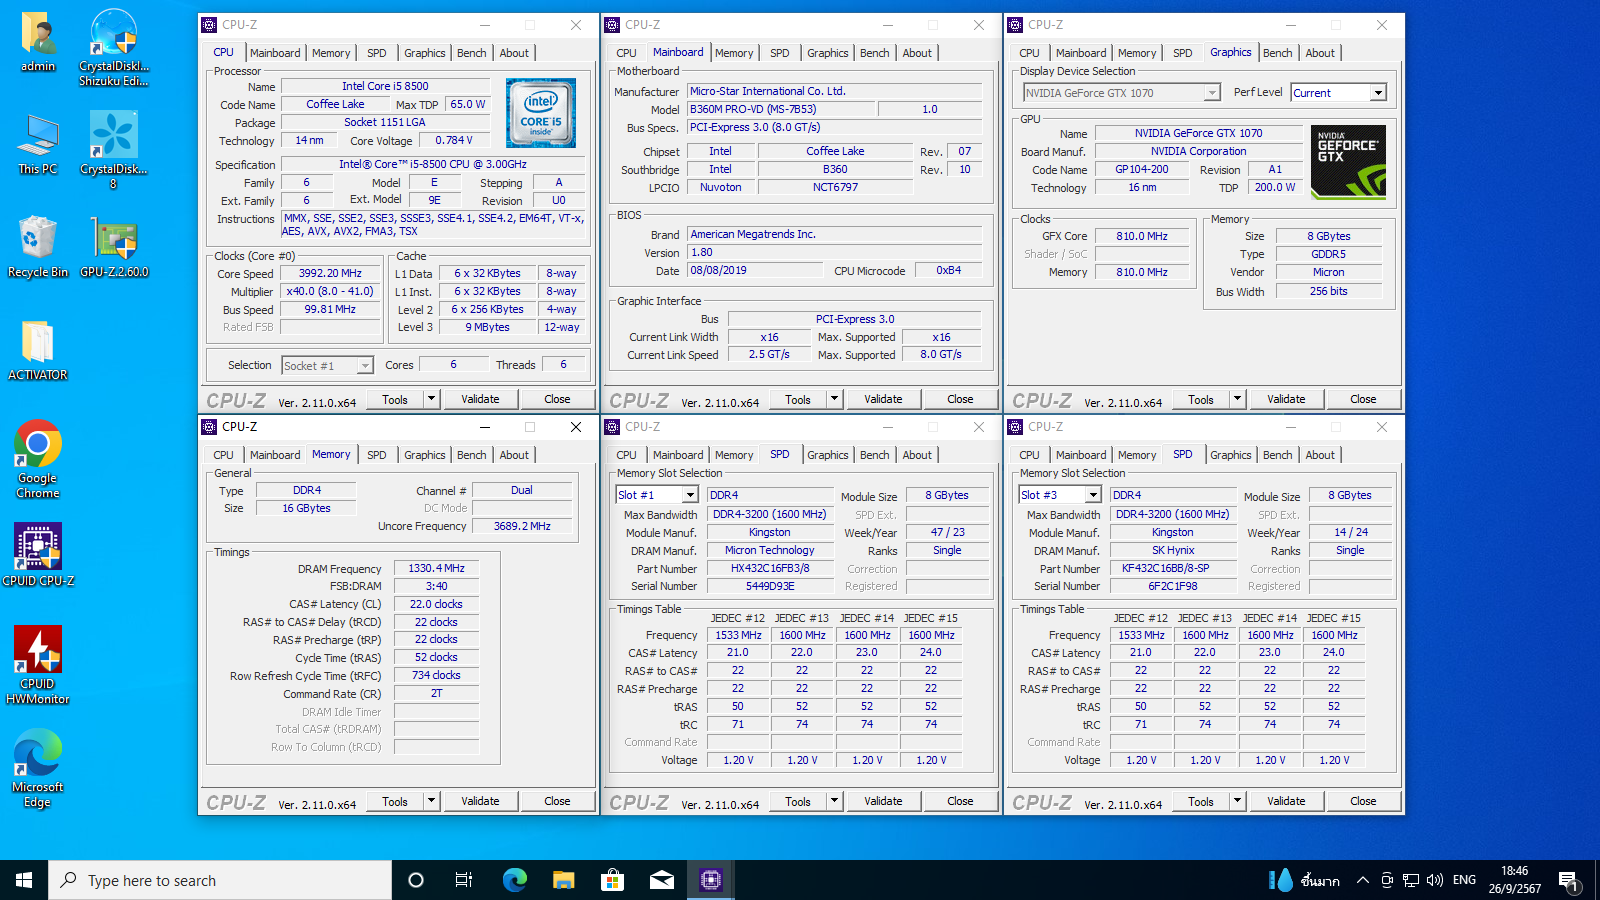The height and width of the screenshot is (900, 1600).
Task: Open File Explorer from the taskbar
Action: click(x=563, y=880)
